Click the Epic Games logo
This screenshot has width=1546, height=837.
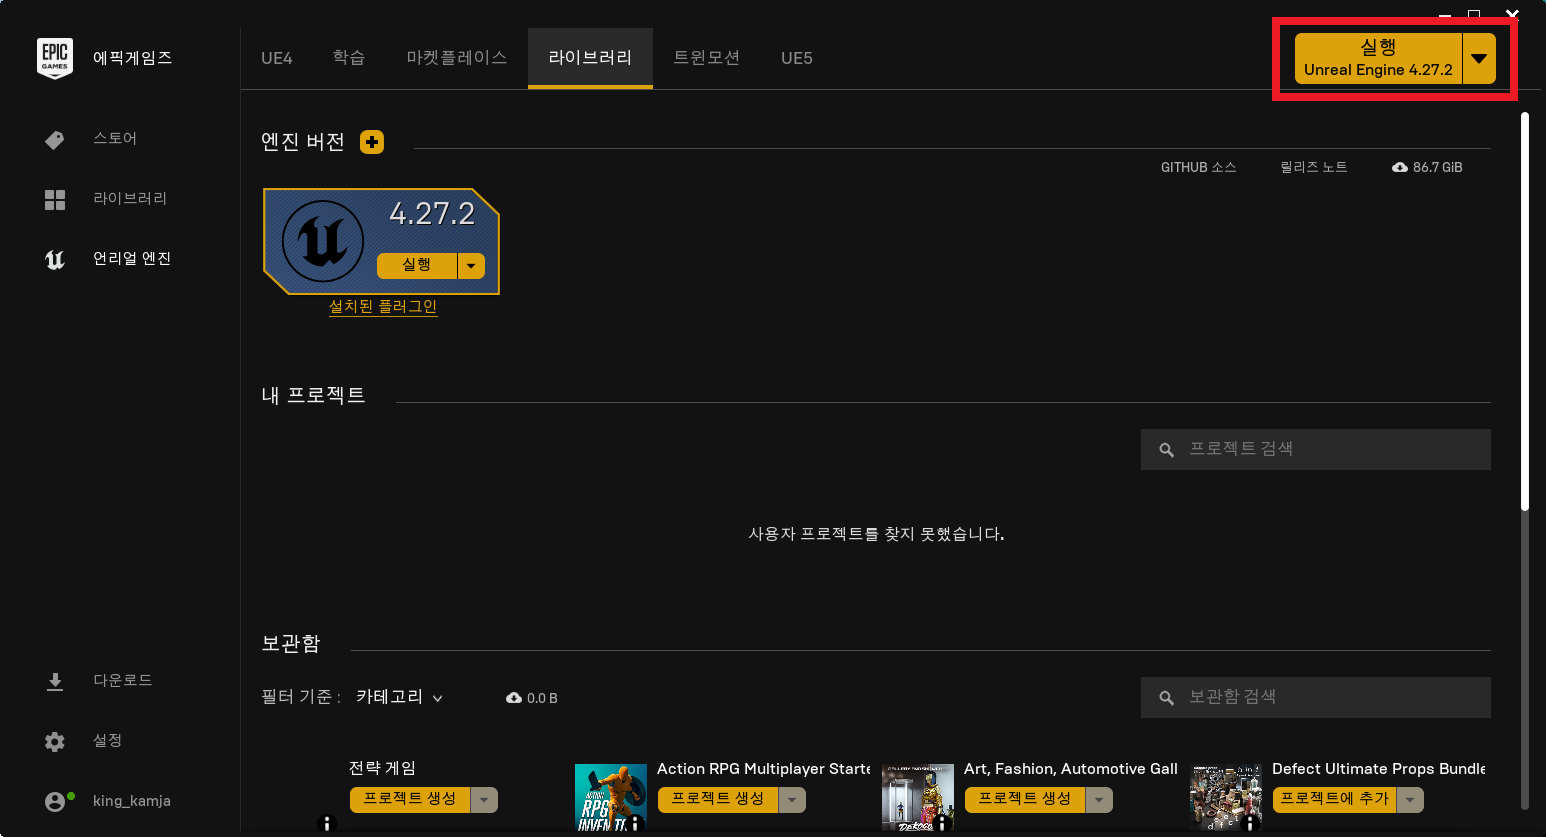(55, 59)
